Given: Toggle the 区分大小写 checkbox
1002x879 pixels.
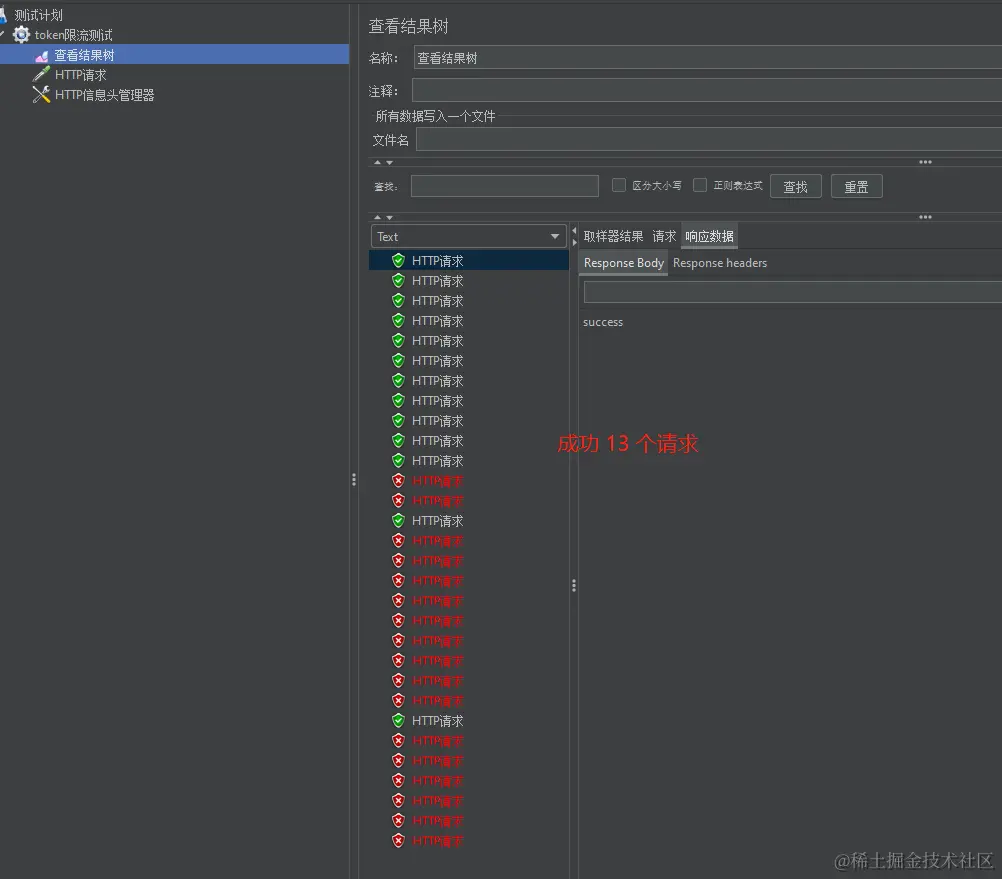Looking at the screenshot, I should [x=619, y=185].
